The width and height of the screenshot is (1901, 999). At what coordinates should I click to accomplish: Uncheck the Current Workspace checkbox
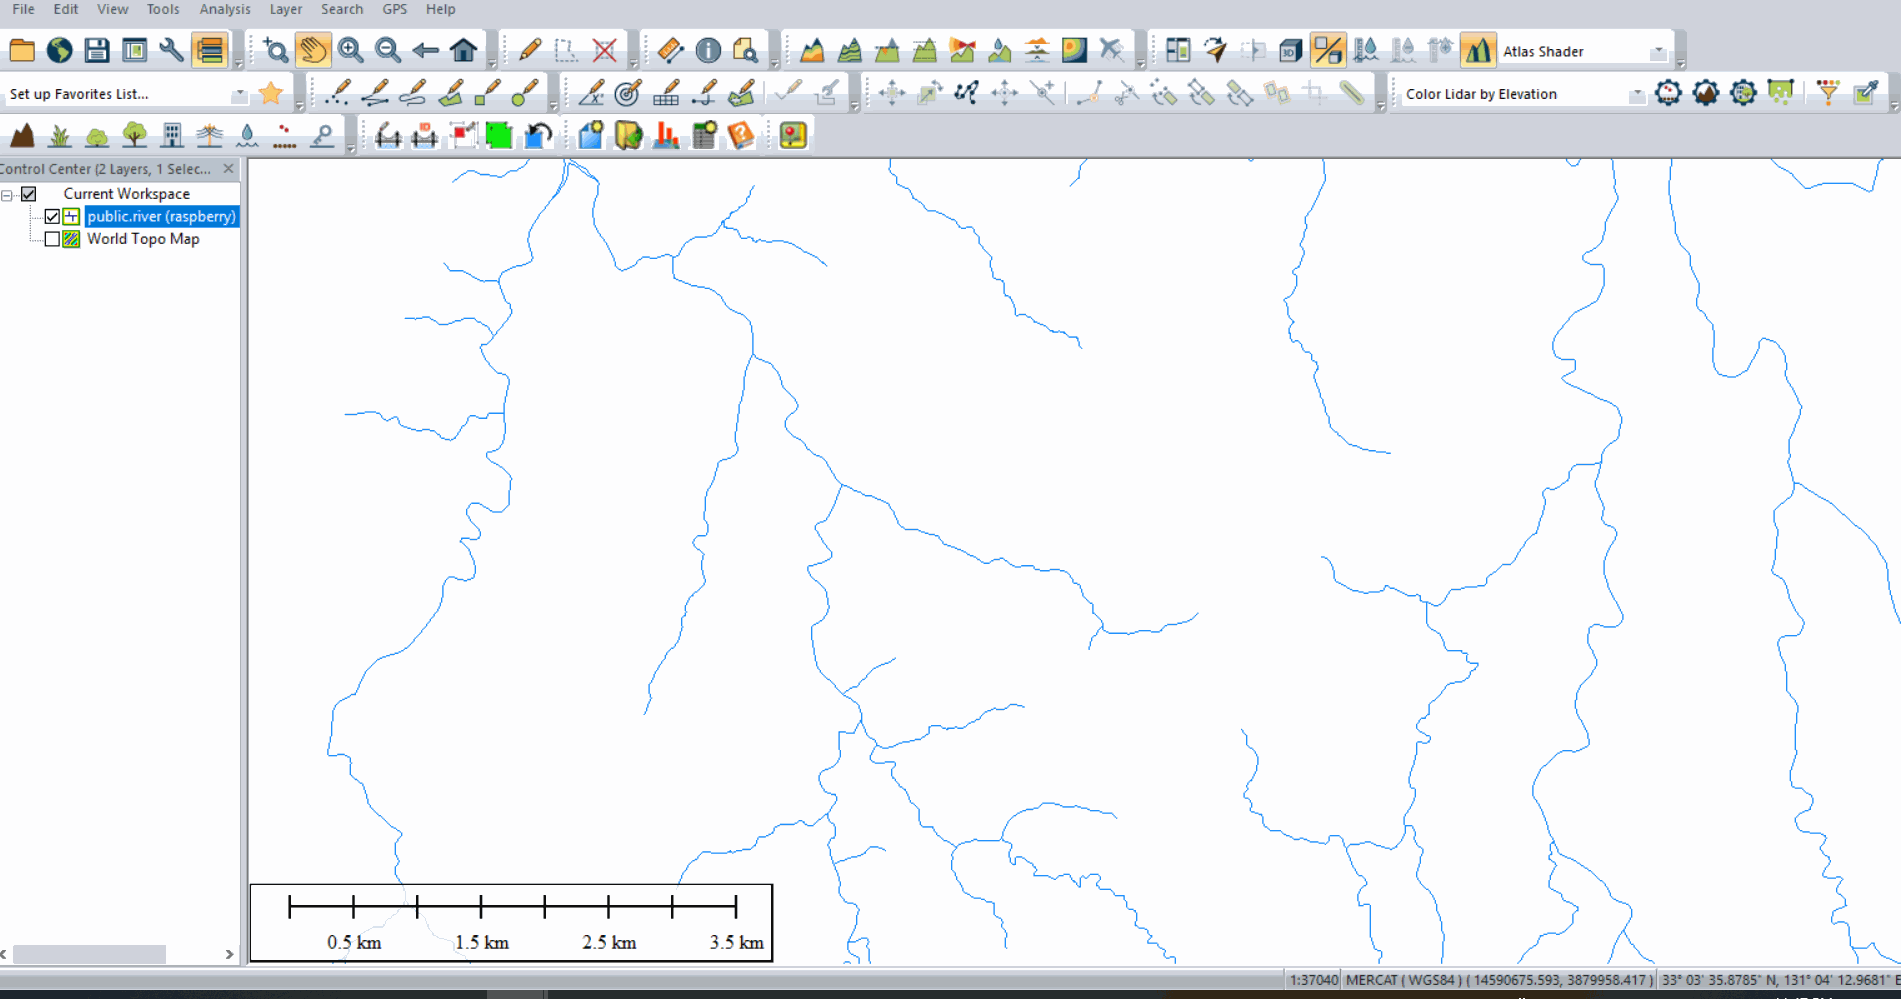29,194
